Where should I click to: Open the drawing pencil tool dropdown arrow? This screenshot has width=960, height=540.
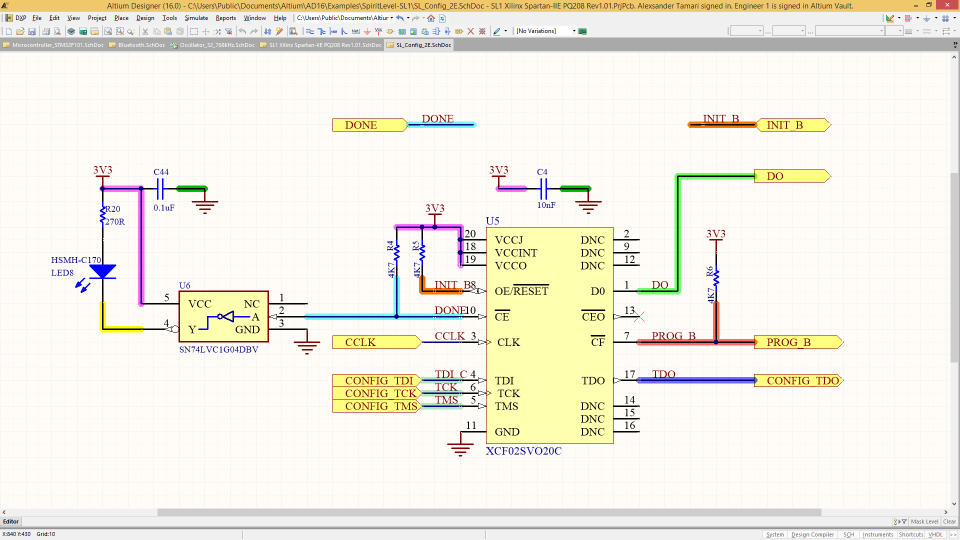[x=506, y=31]
